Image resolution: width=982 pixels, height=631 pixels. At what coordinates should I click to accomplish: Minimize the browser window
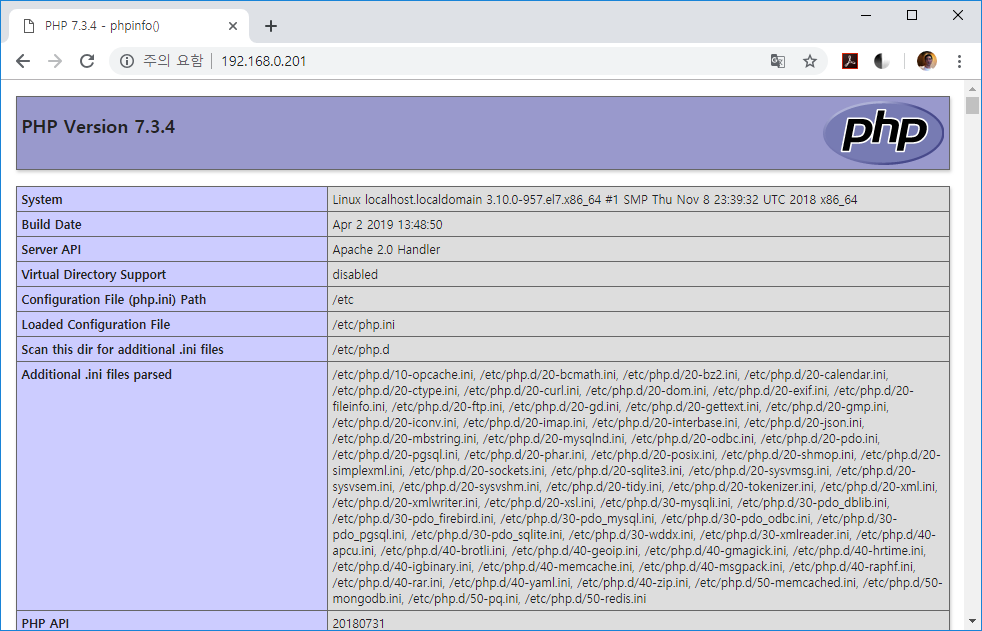click(x=866, y=15)
